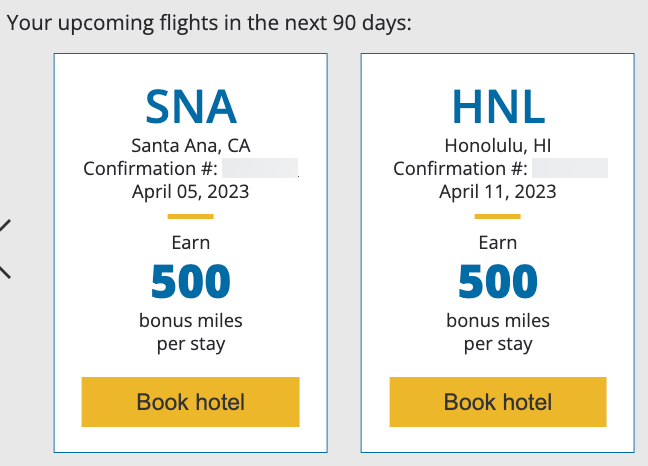Click the April 05, 2023 date

(191, 192)
